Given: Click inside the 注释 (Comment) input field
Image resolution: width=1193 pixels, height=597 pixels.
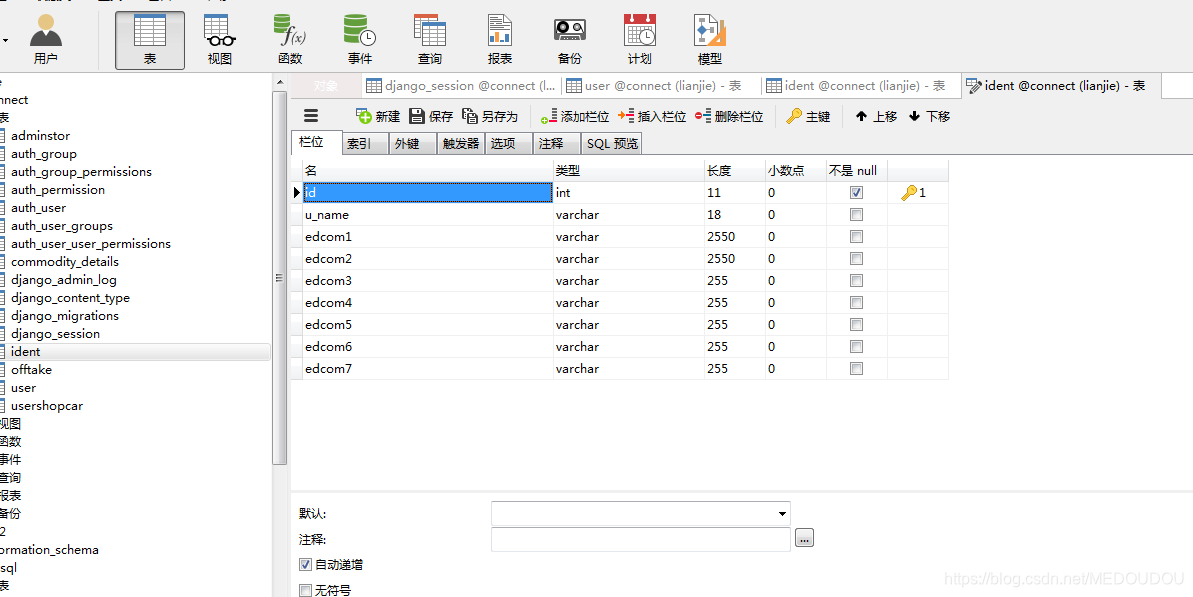Looking at the screenshot, I should pos(641,539).
